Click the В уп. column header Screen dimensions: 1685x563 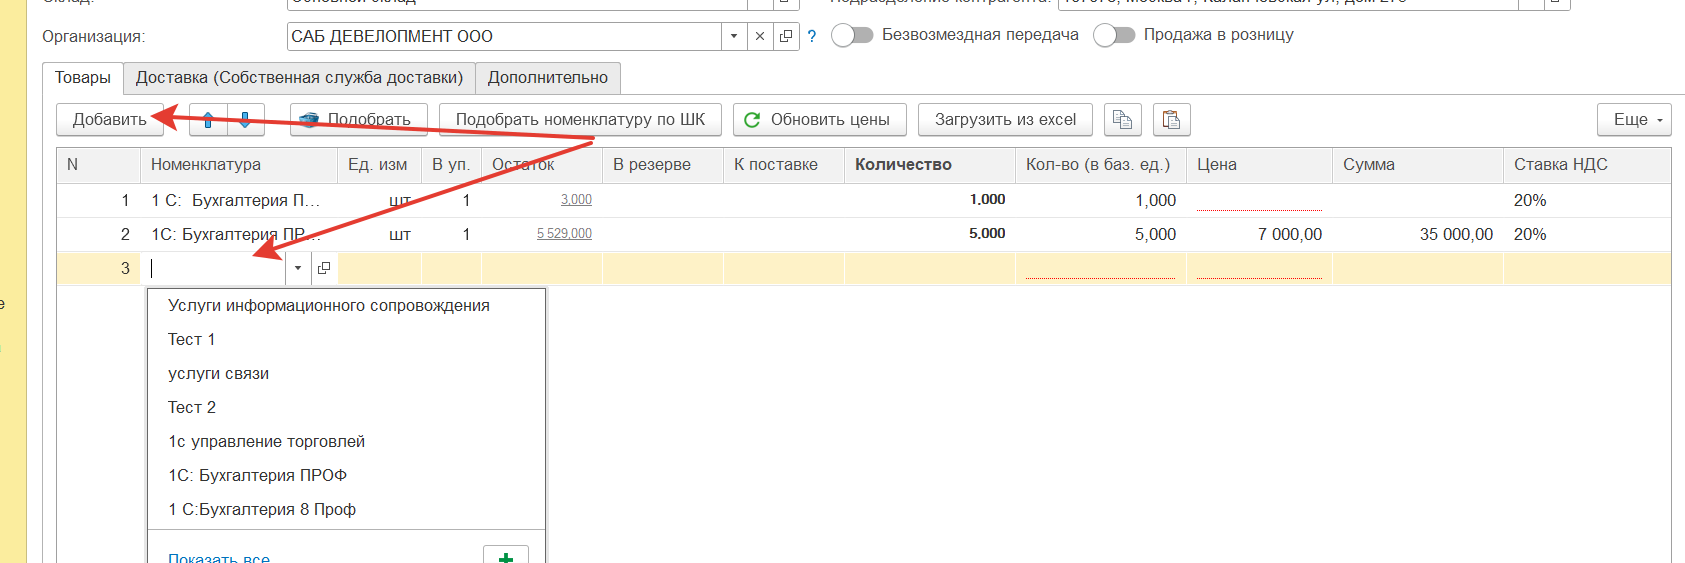tap(451, 165)
